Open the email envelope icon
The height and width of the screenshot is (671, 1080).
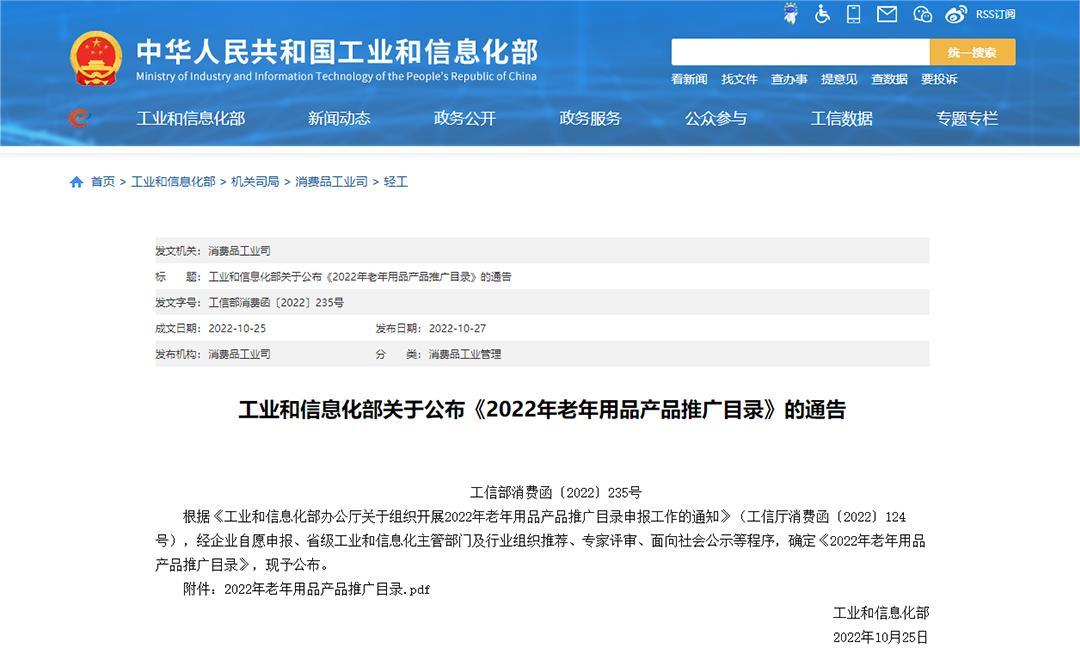(887, 14)
